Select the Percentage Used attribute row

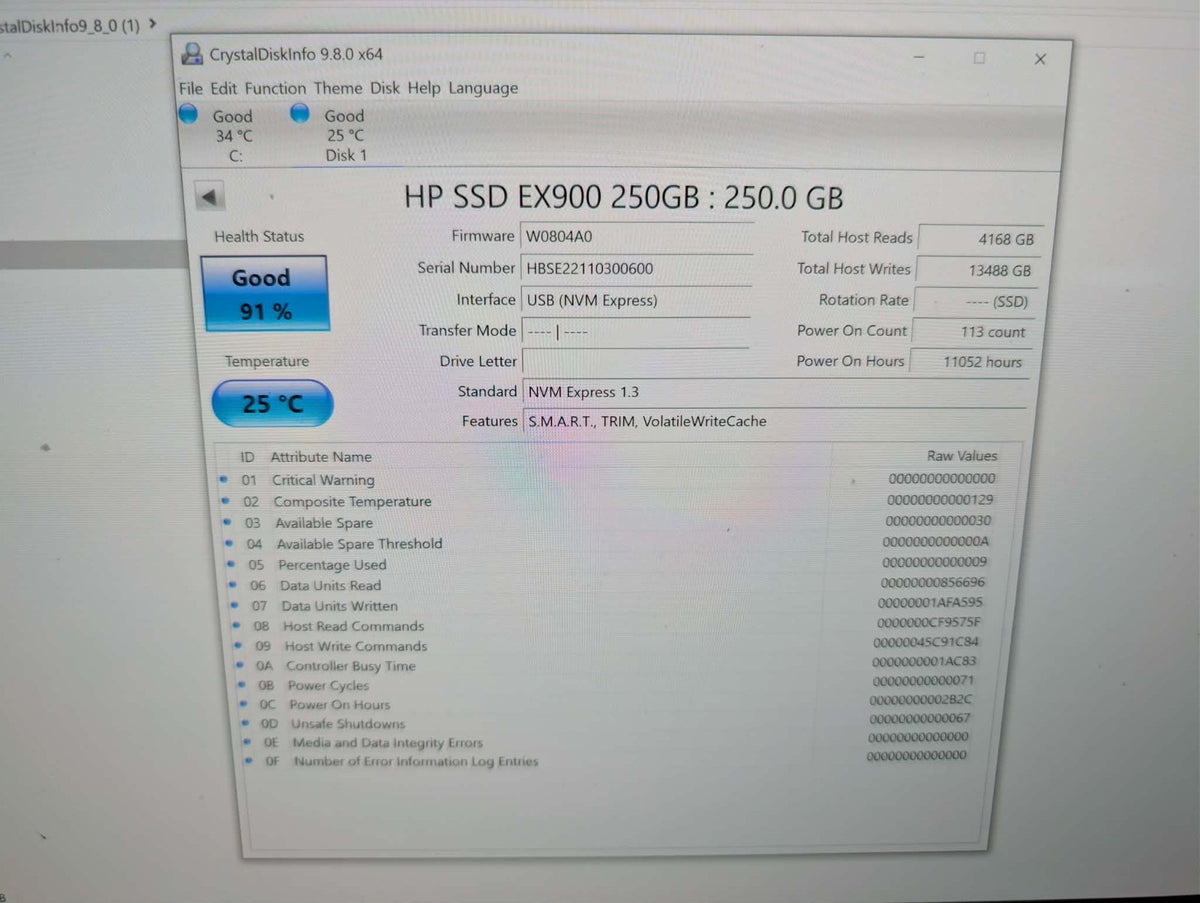coord(608,564)
